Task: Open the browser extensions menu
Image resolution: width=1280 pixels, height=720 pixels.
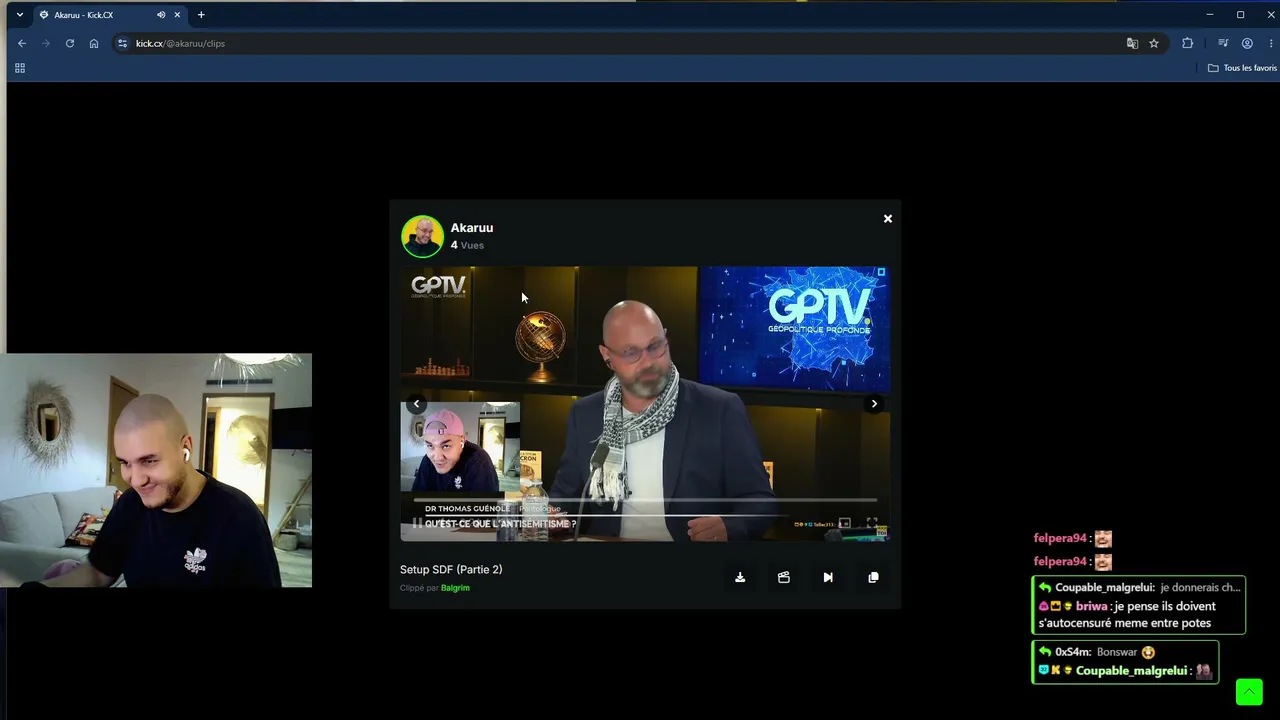Action: pyautogui.click(x=1188, y=43)
